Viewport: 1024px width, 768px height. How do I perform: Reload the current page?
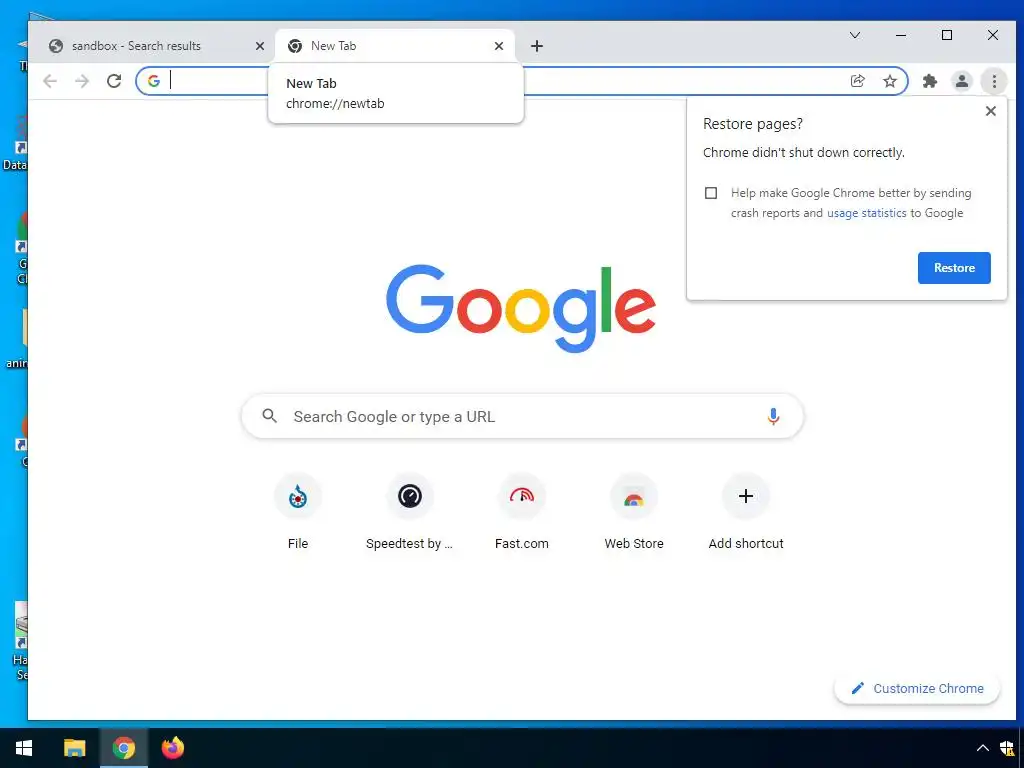(x=114, y=81)
